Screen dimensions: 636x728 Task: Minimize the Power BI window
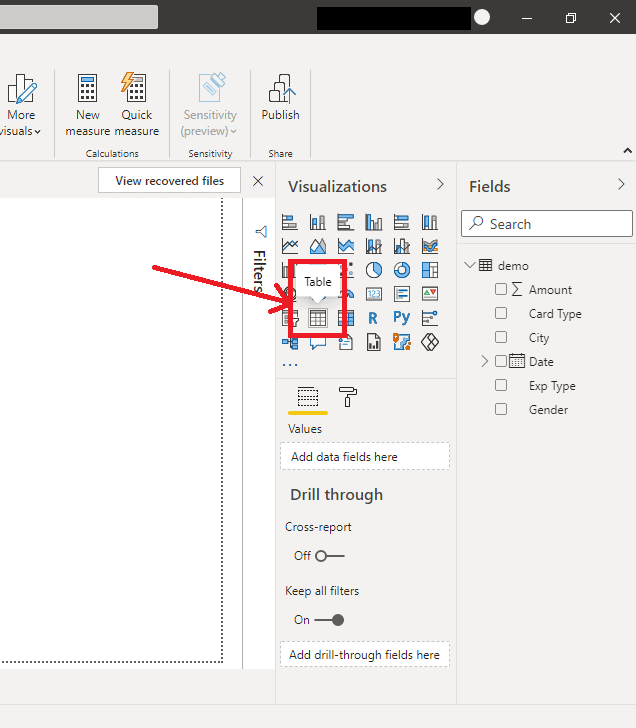point(527,18)
